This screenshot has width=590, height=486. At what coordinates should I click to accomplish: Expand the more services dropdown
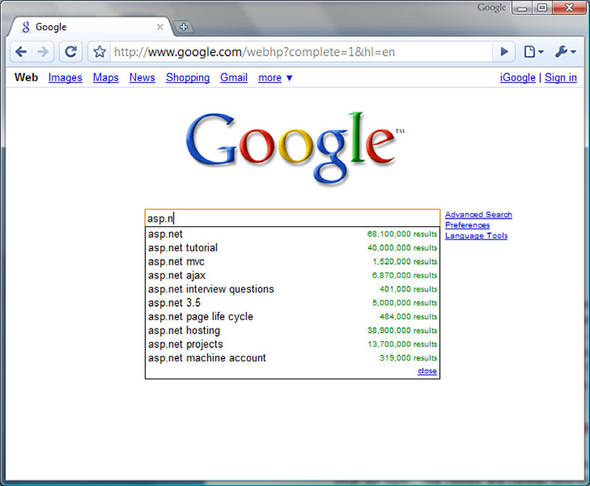(275, 77)
